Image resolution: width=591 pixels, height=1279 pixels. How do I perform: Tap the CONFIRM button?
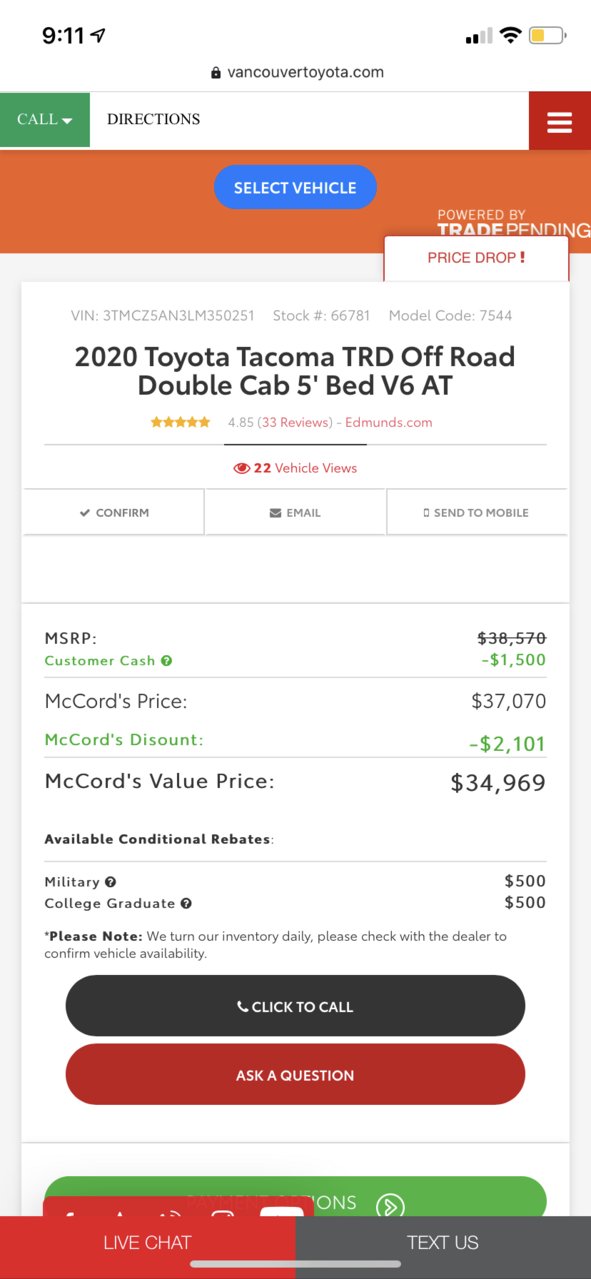tap(114, 513)
